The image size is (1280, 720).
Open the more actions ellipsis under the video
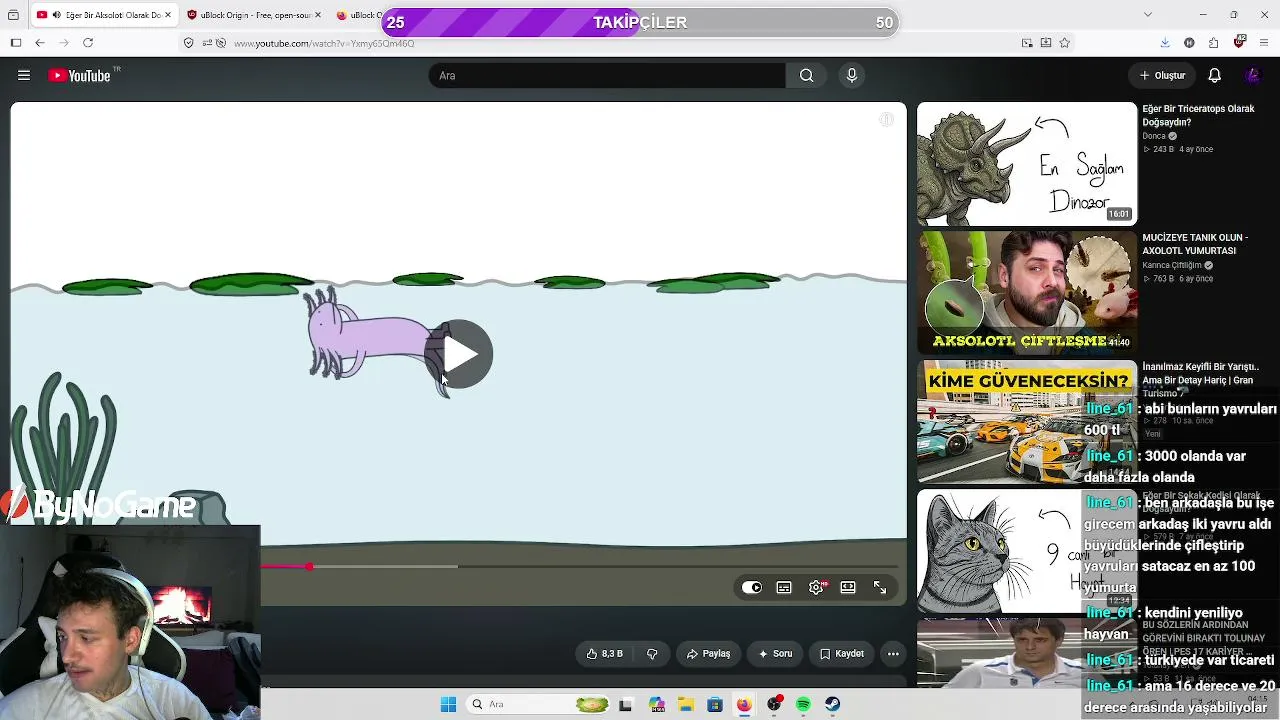(x=893, y=653)
